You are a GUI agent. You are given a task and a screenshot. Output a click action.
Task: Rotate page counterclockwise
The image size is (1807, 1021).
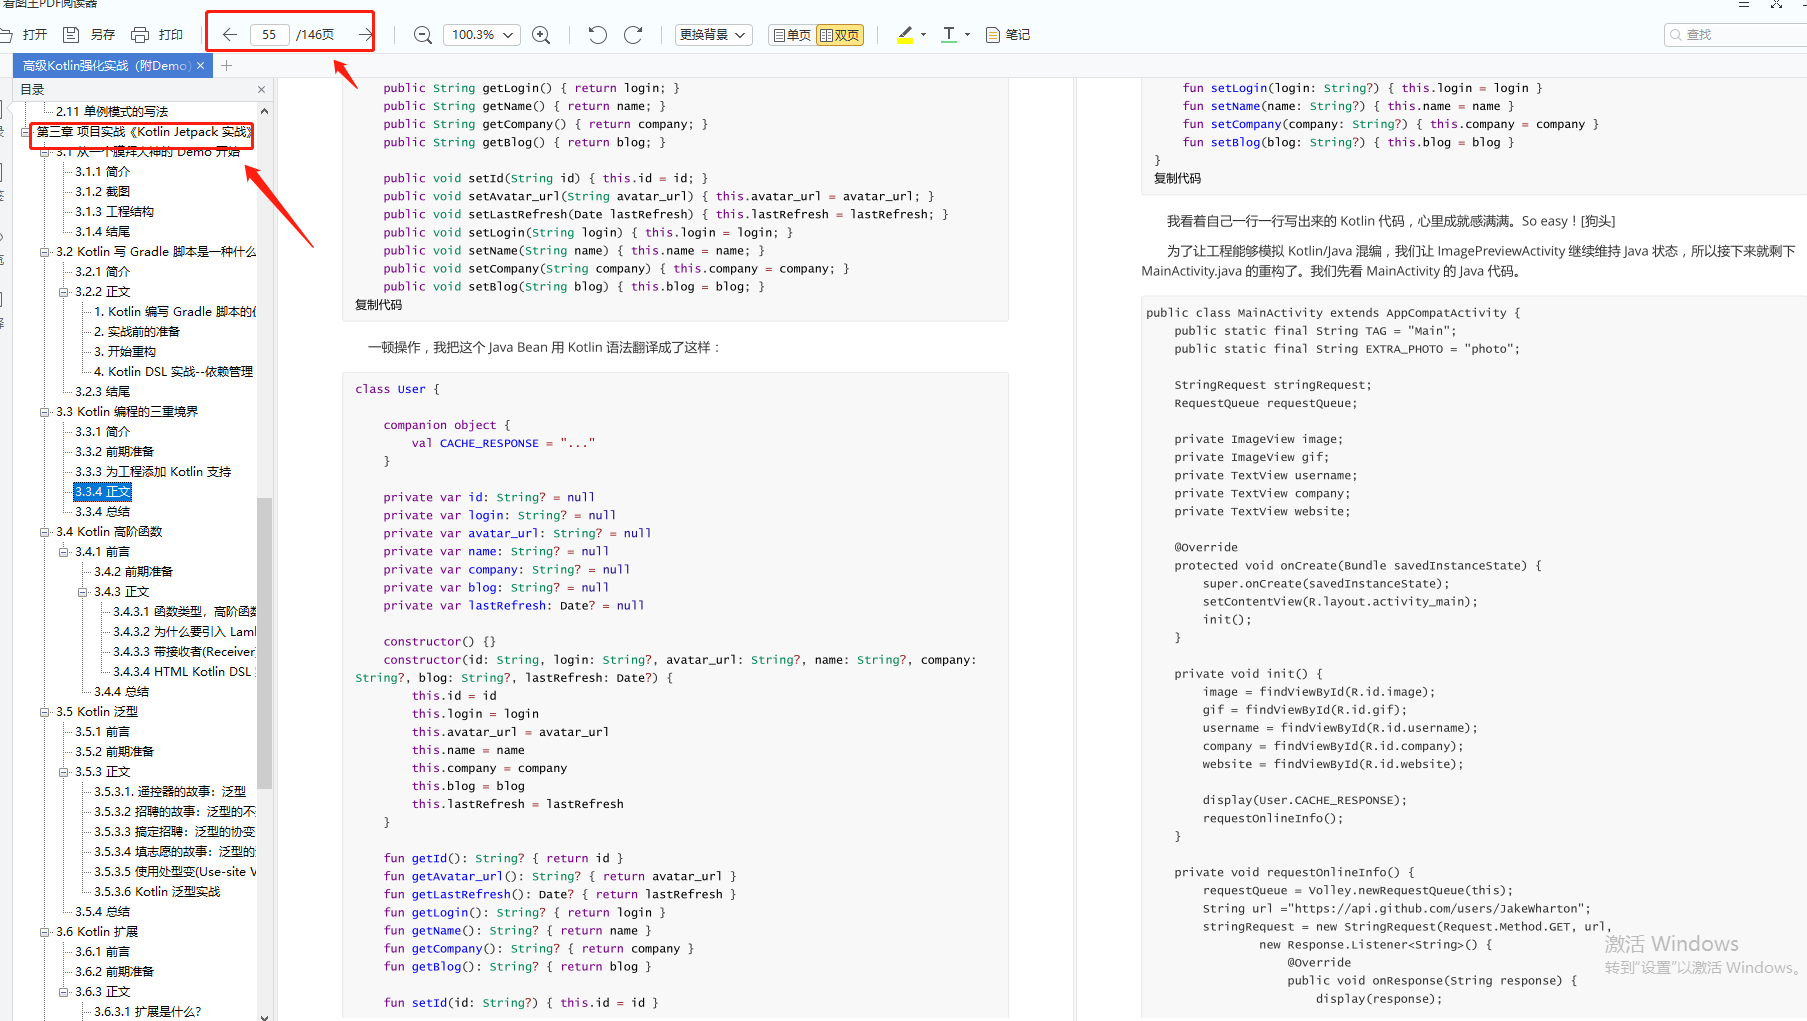click(597, 35)
